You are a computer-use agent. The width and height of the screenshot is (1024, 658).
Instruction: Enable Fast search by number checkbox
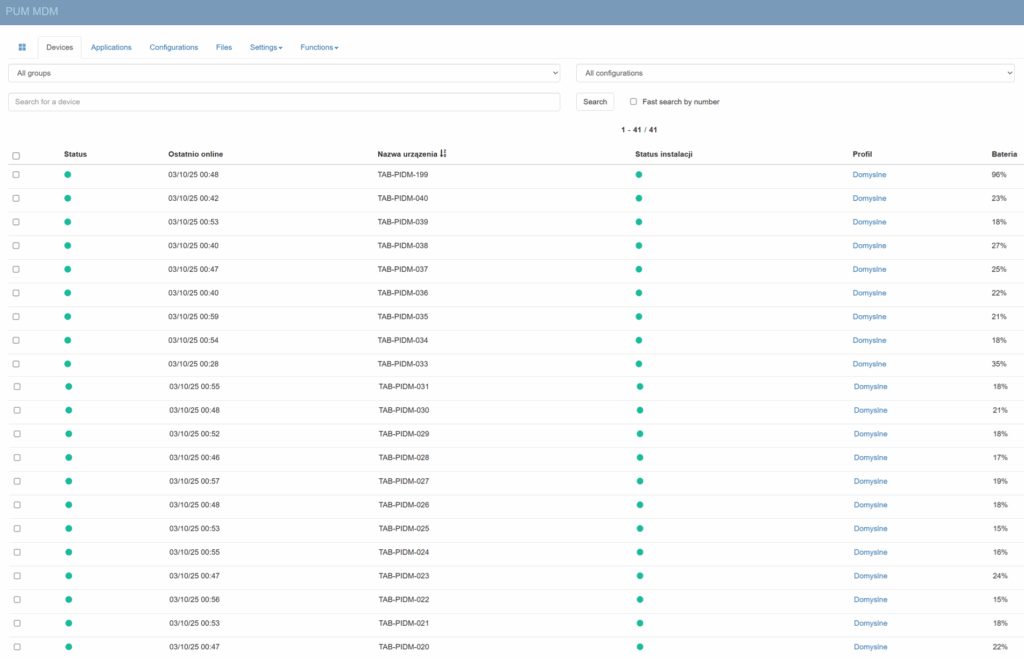coord(633,102)
